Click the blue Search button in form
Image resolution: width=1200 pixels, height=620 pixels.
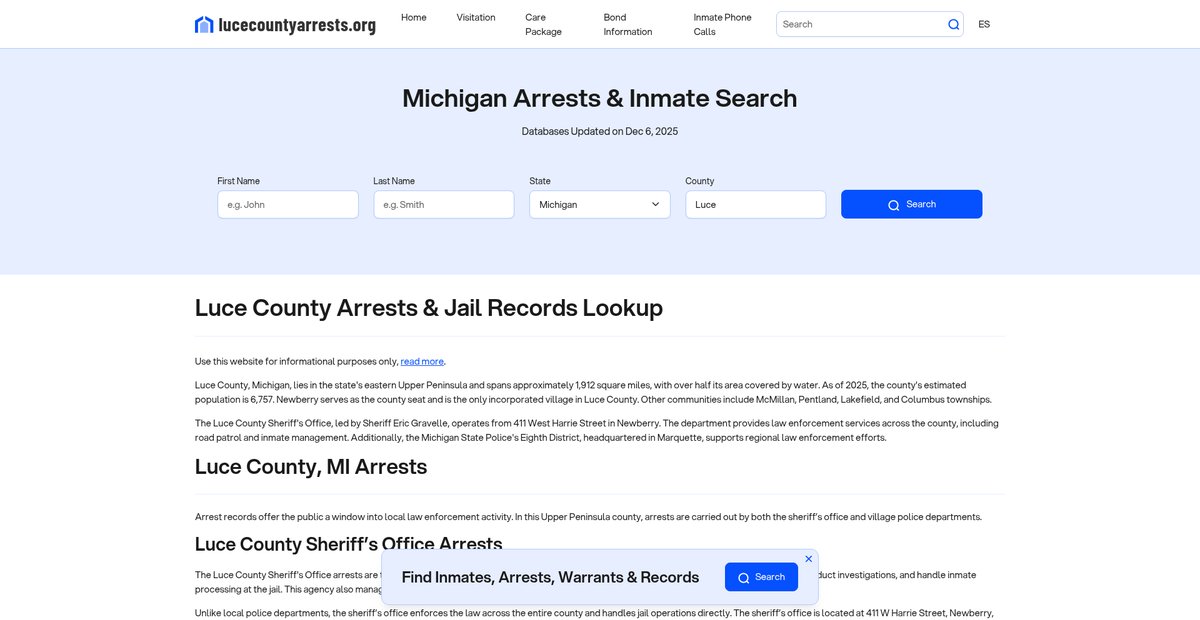912,204
